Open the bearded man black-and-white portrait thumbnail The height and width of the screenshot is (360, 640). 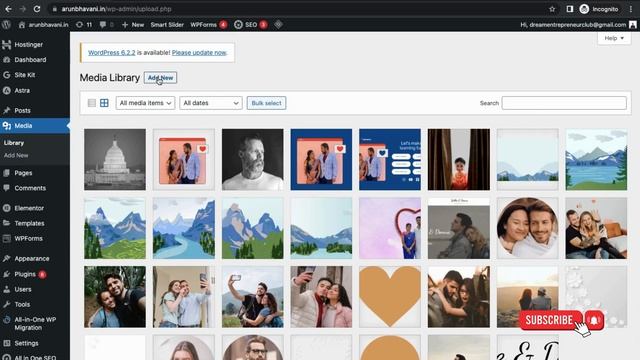click(x=253, y=160)
